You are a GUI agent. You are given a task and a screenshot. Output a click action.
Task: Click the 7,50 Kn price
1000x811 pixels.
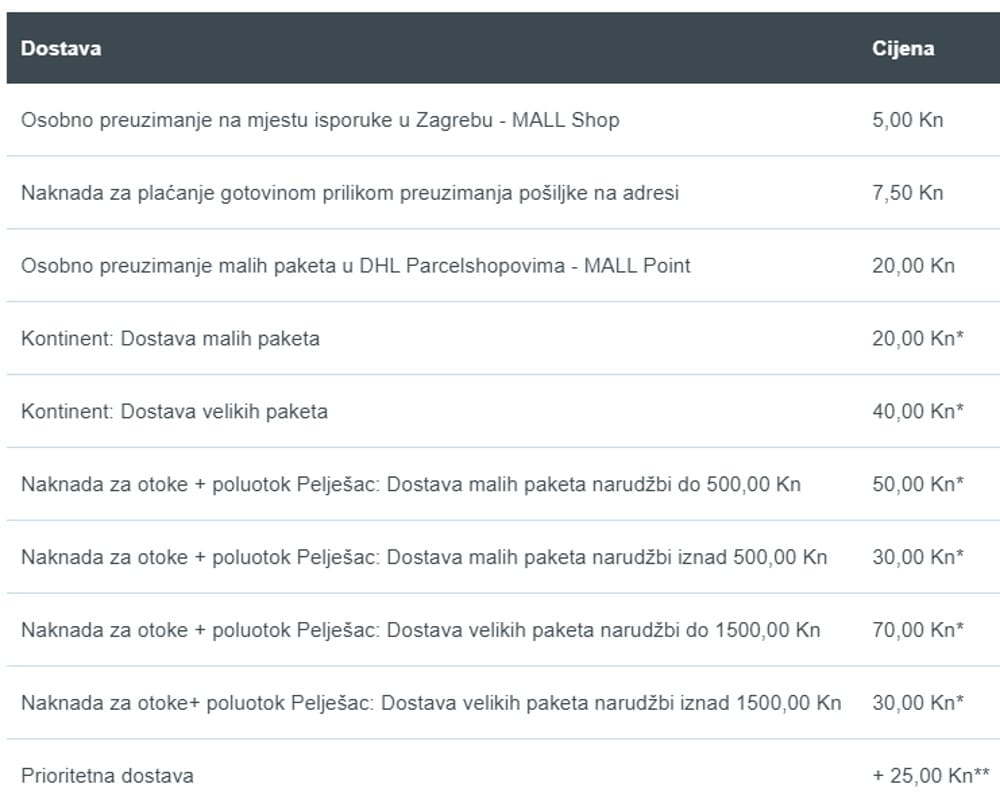click(x=907, y=193)
